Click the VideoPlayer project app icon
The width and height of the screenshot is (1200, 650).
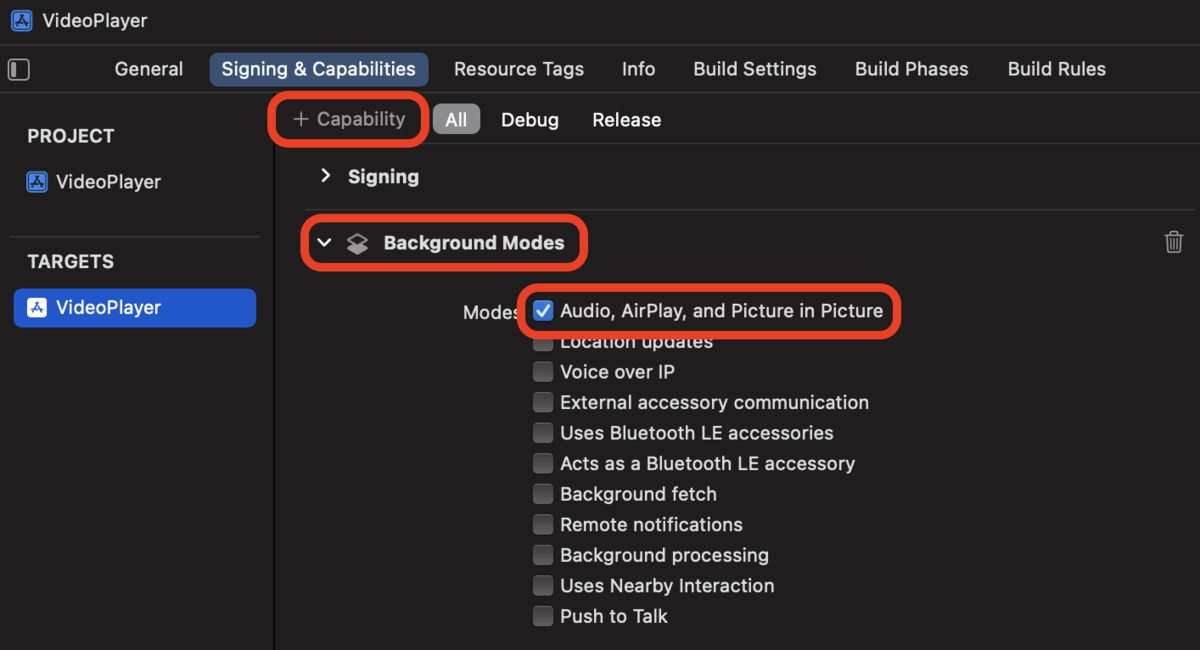pos(37,182)
